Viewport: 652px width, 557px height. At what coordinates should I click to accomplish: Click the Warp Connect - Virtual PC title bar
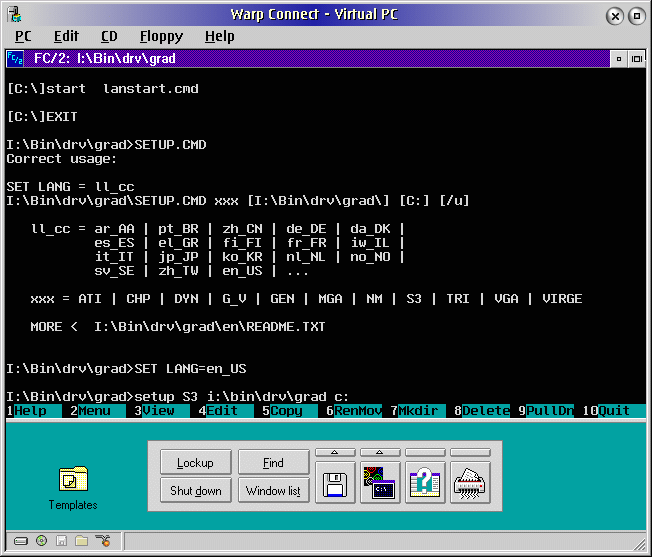point(314,15)
